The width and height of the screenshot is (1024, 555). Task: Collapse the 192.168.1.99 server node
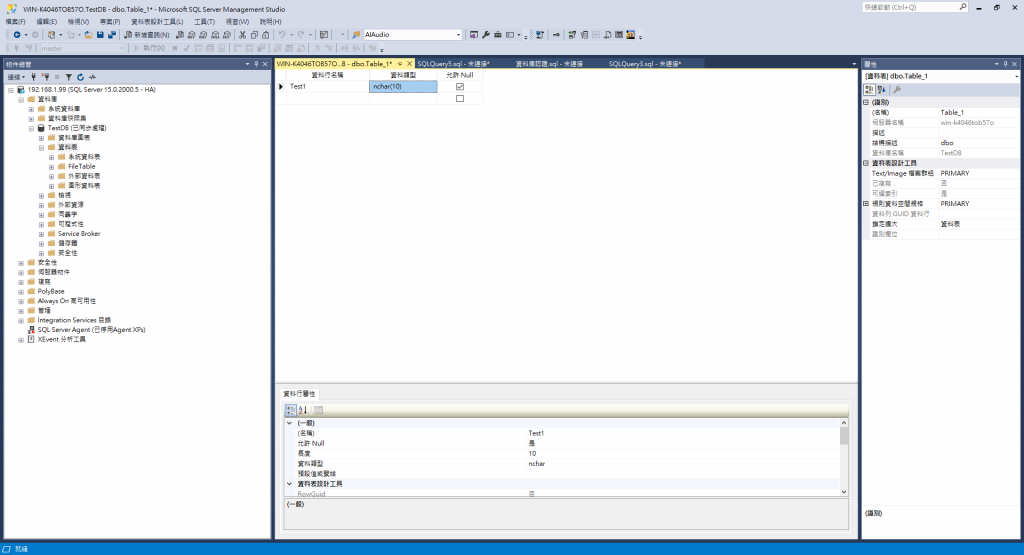point(11,90)
